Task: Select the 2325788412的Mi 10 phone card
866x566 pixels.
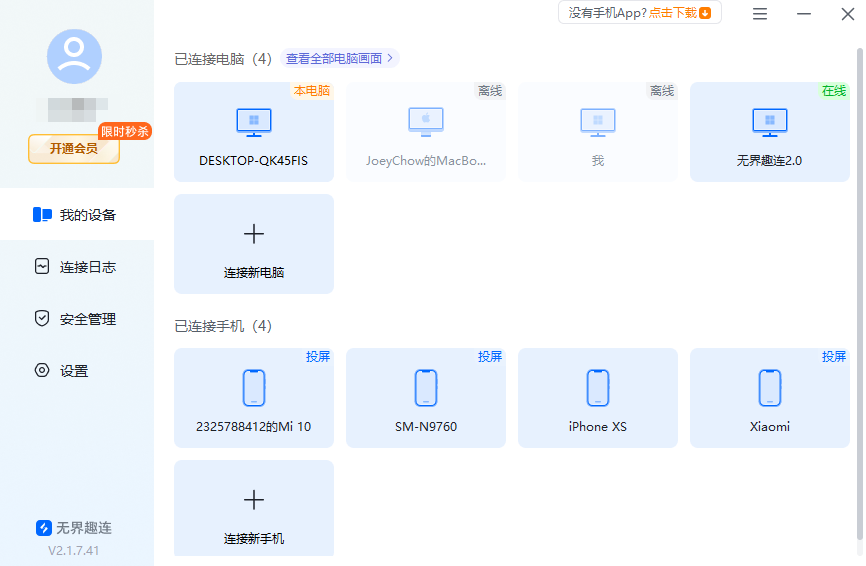Action: tap(254, 398)
